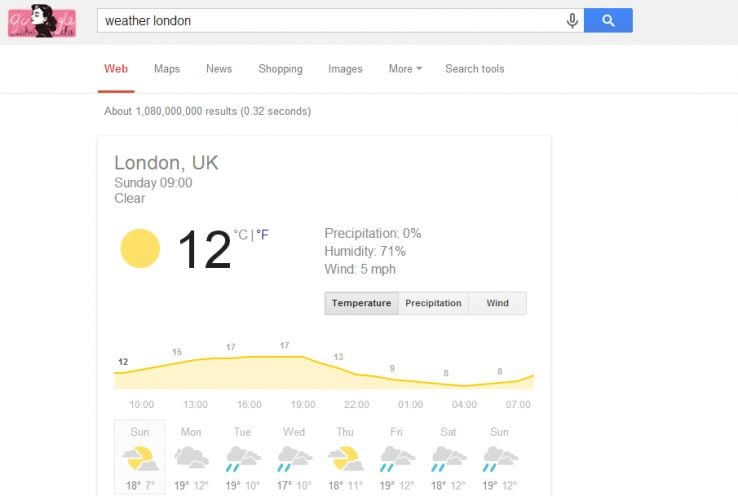Click the Google doodle logo
This screenshot has width=738, height=496.
pyautogui.click(x=41, y=21)
